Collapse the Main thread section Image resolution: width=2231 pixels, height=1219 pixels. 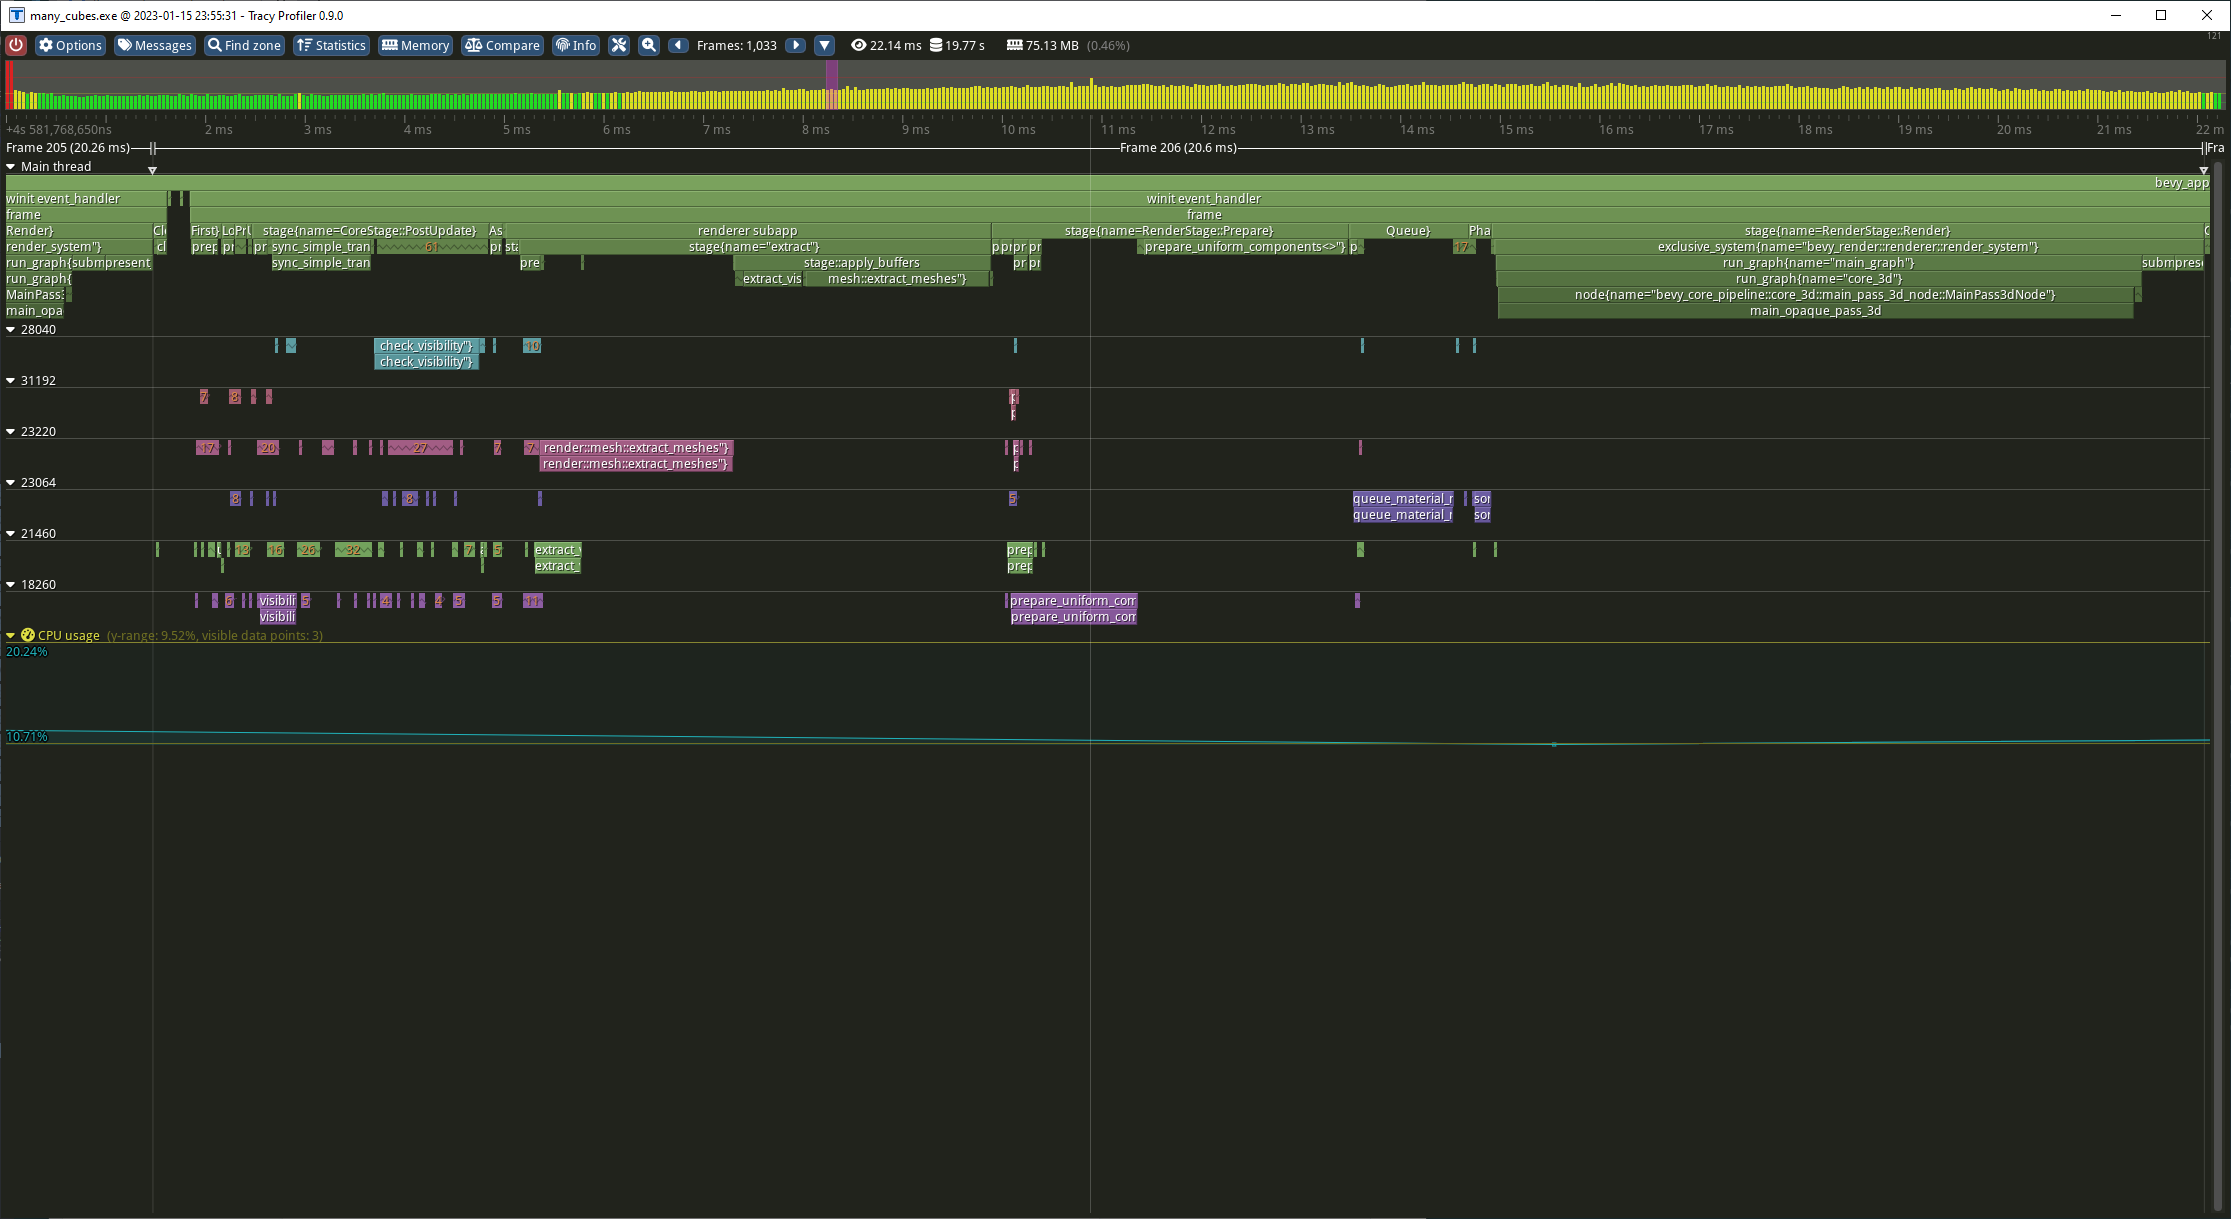click(x=11, y=167)
